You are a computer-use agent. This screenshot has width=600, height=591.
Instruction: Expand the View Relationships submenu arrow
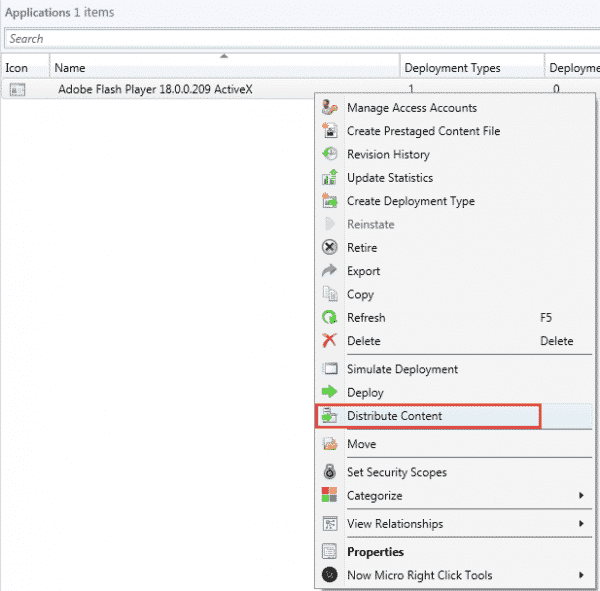click(581, 524)
